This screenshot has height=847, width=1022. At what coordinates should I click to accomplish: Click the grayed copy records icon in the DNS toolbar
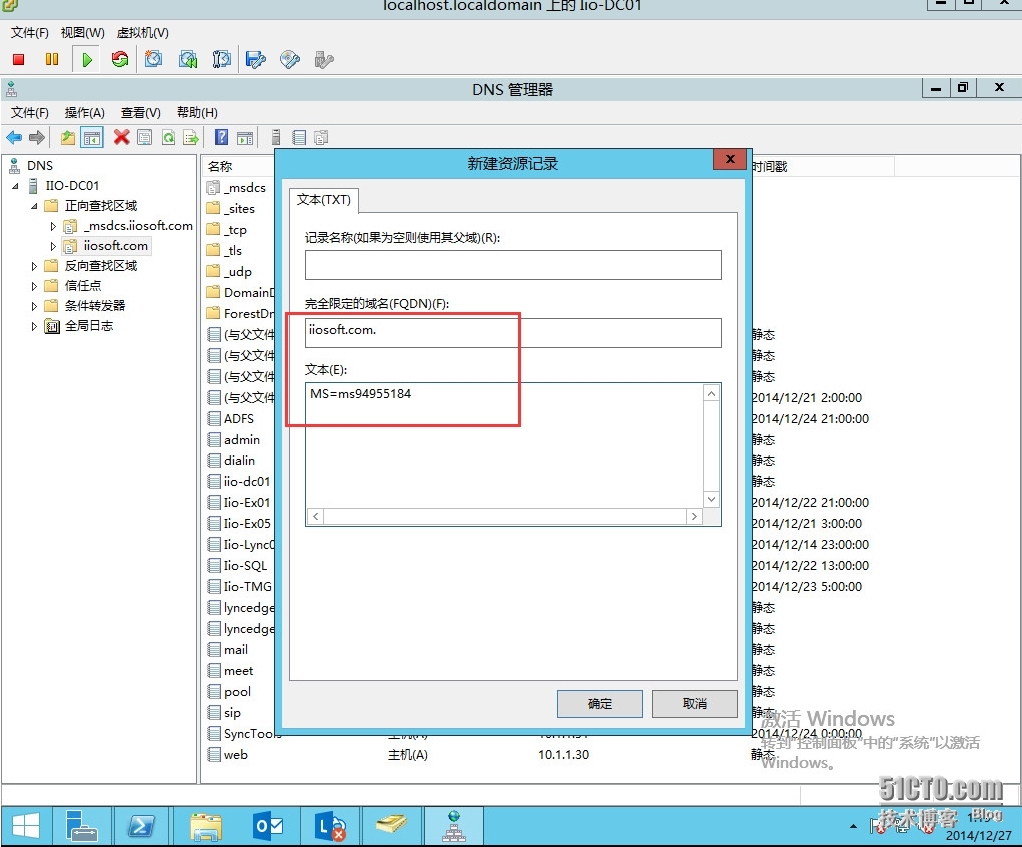(321, 137)
